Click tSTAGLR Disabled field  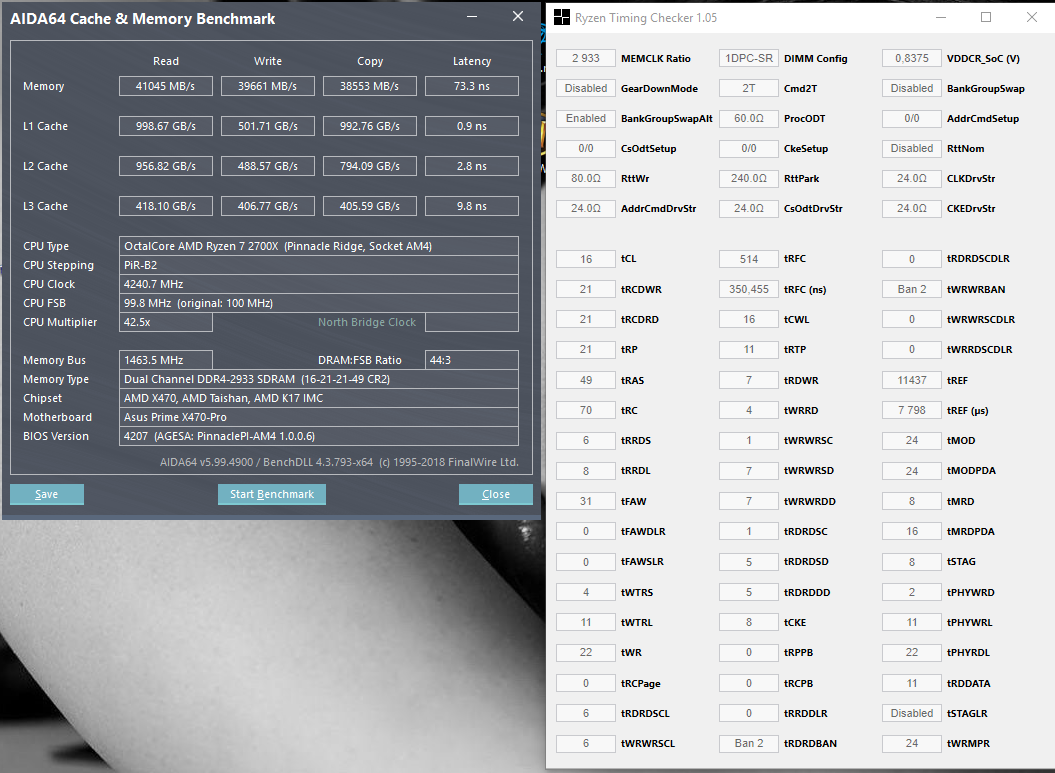(912, 713)
